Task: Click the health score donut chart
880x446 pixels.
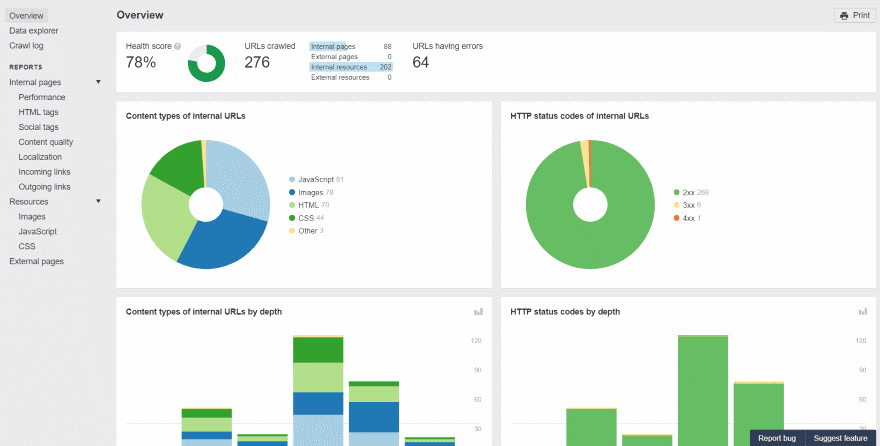Action: 207,64
